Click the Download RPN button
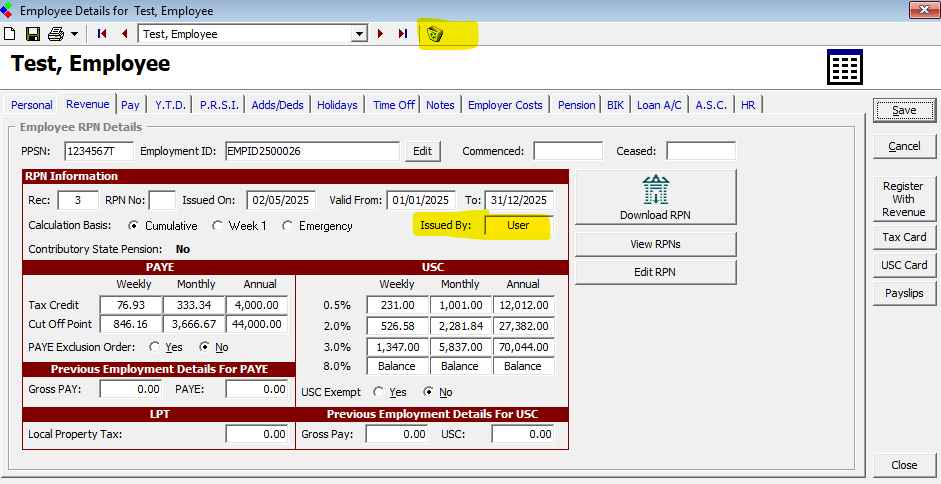Viewport: 941px width, 484px height. pyautogui.click(x=655, y=197)
